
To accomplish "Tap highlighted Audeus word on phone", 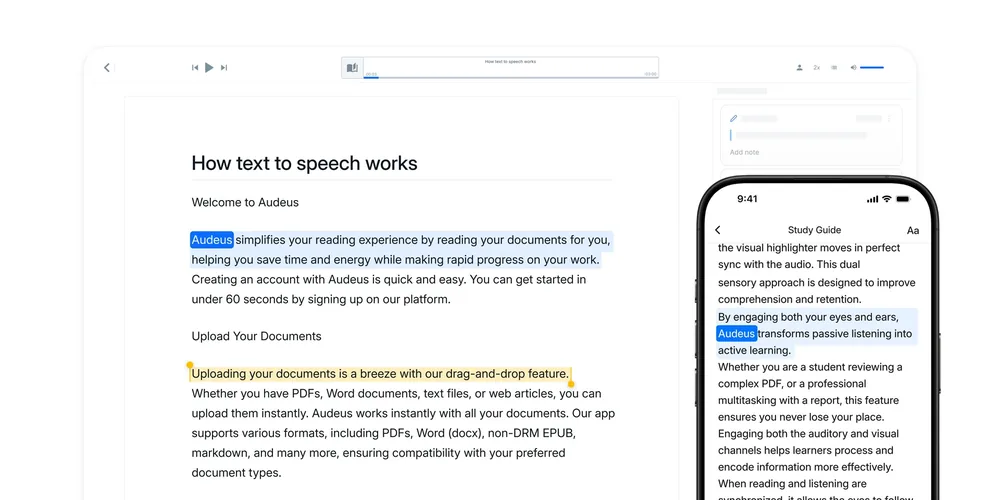I will [x=737, y=334].
